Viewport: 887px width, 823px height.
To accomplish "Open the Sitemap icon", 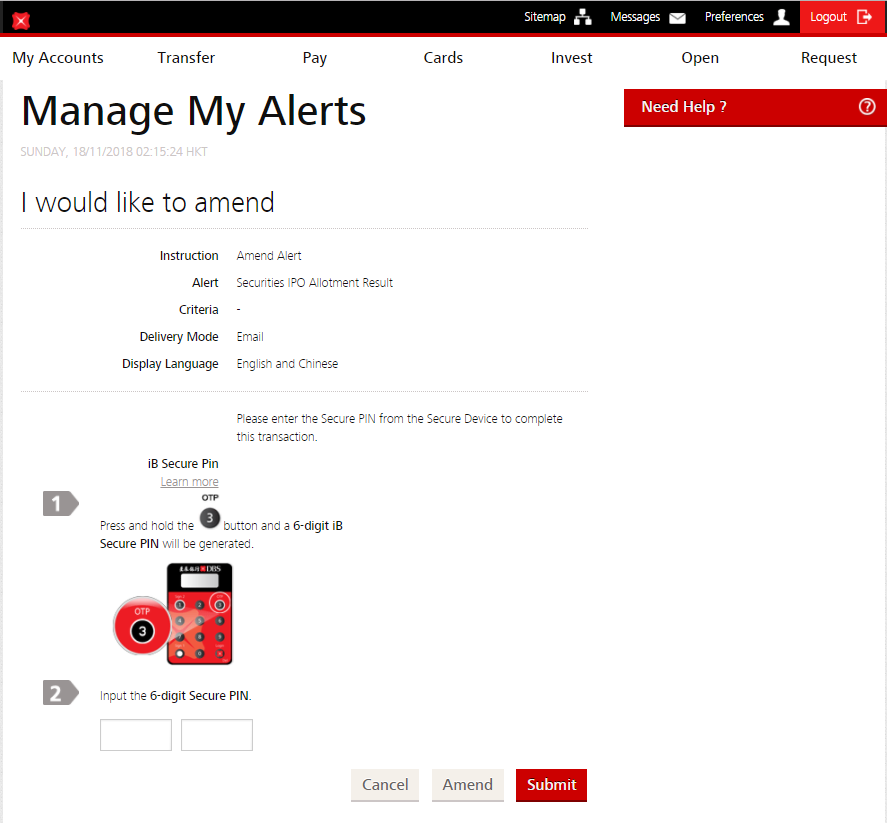I will [x=583, y=17].
